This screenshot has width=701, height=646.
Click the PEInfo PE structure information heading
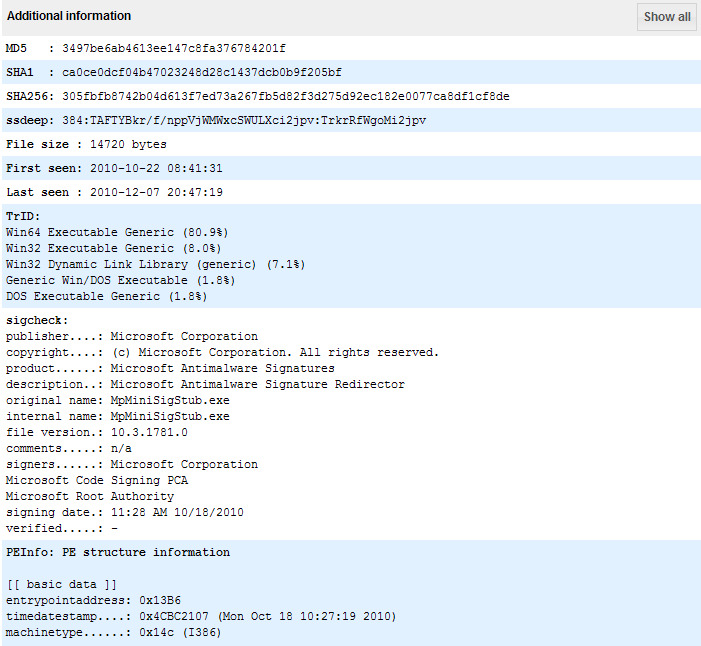pyautogui.click(x=118, y=552)
